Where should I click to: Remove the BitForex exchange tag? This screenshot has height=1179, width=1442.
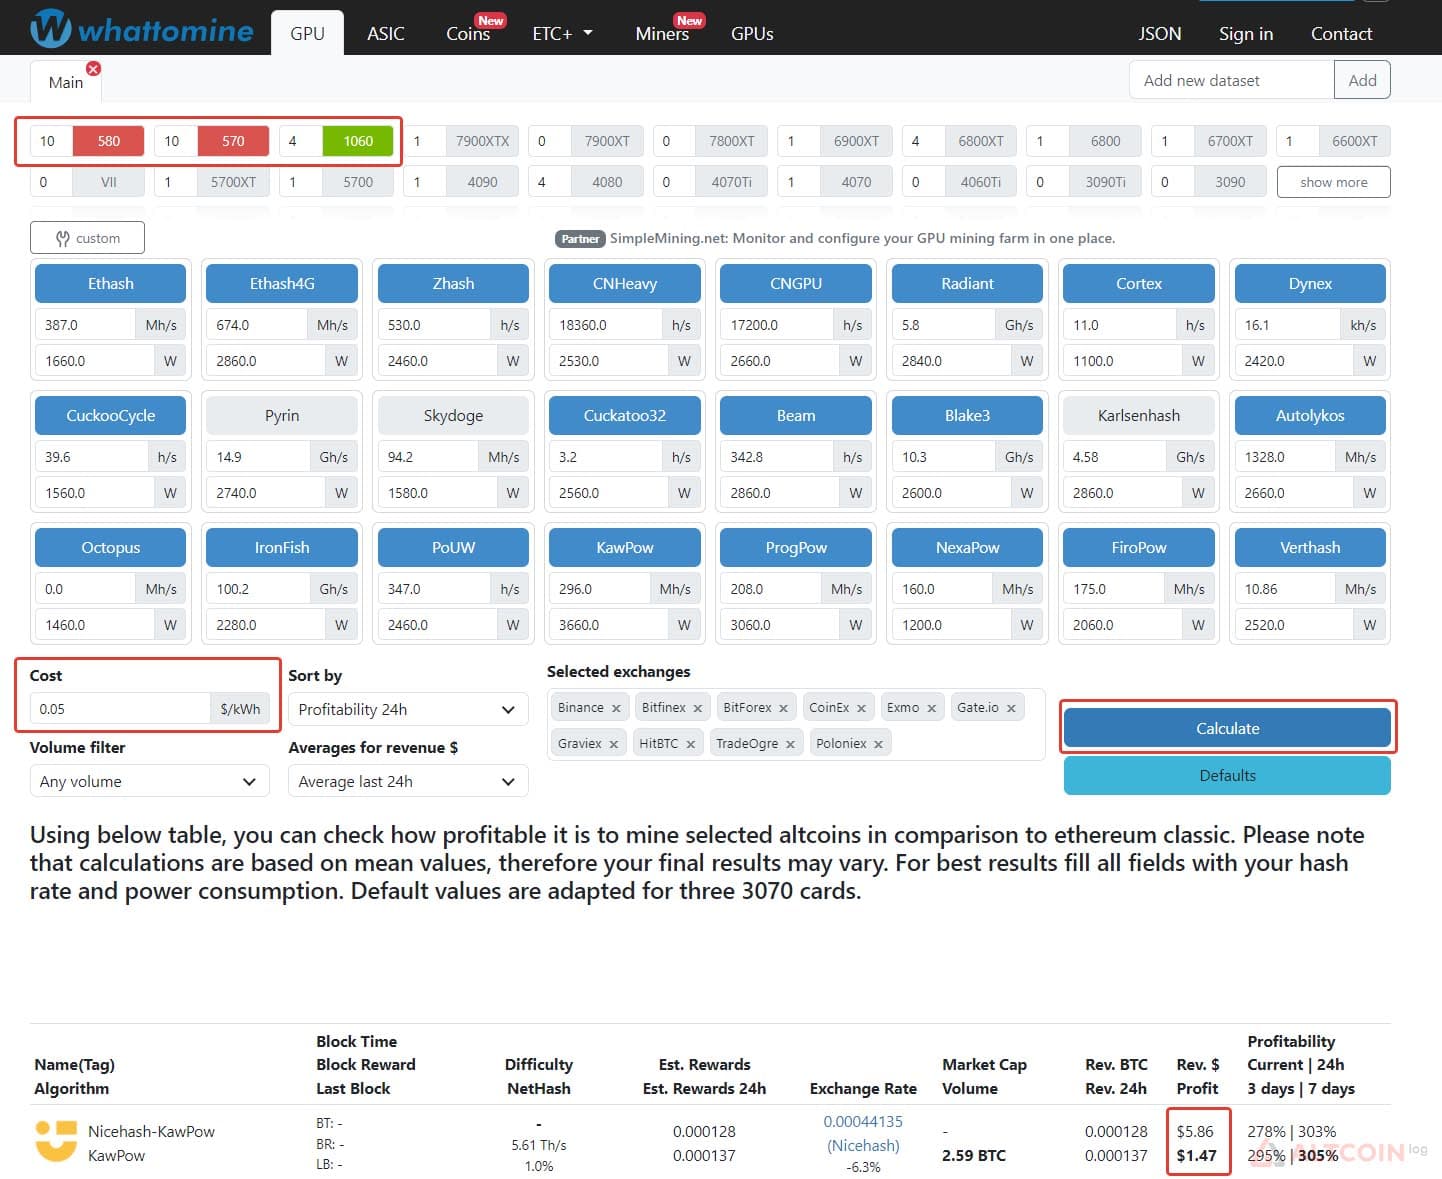coord(783,708)
